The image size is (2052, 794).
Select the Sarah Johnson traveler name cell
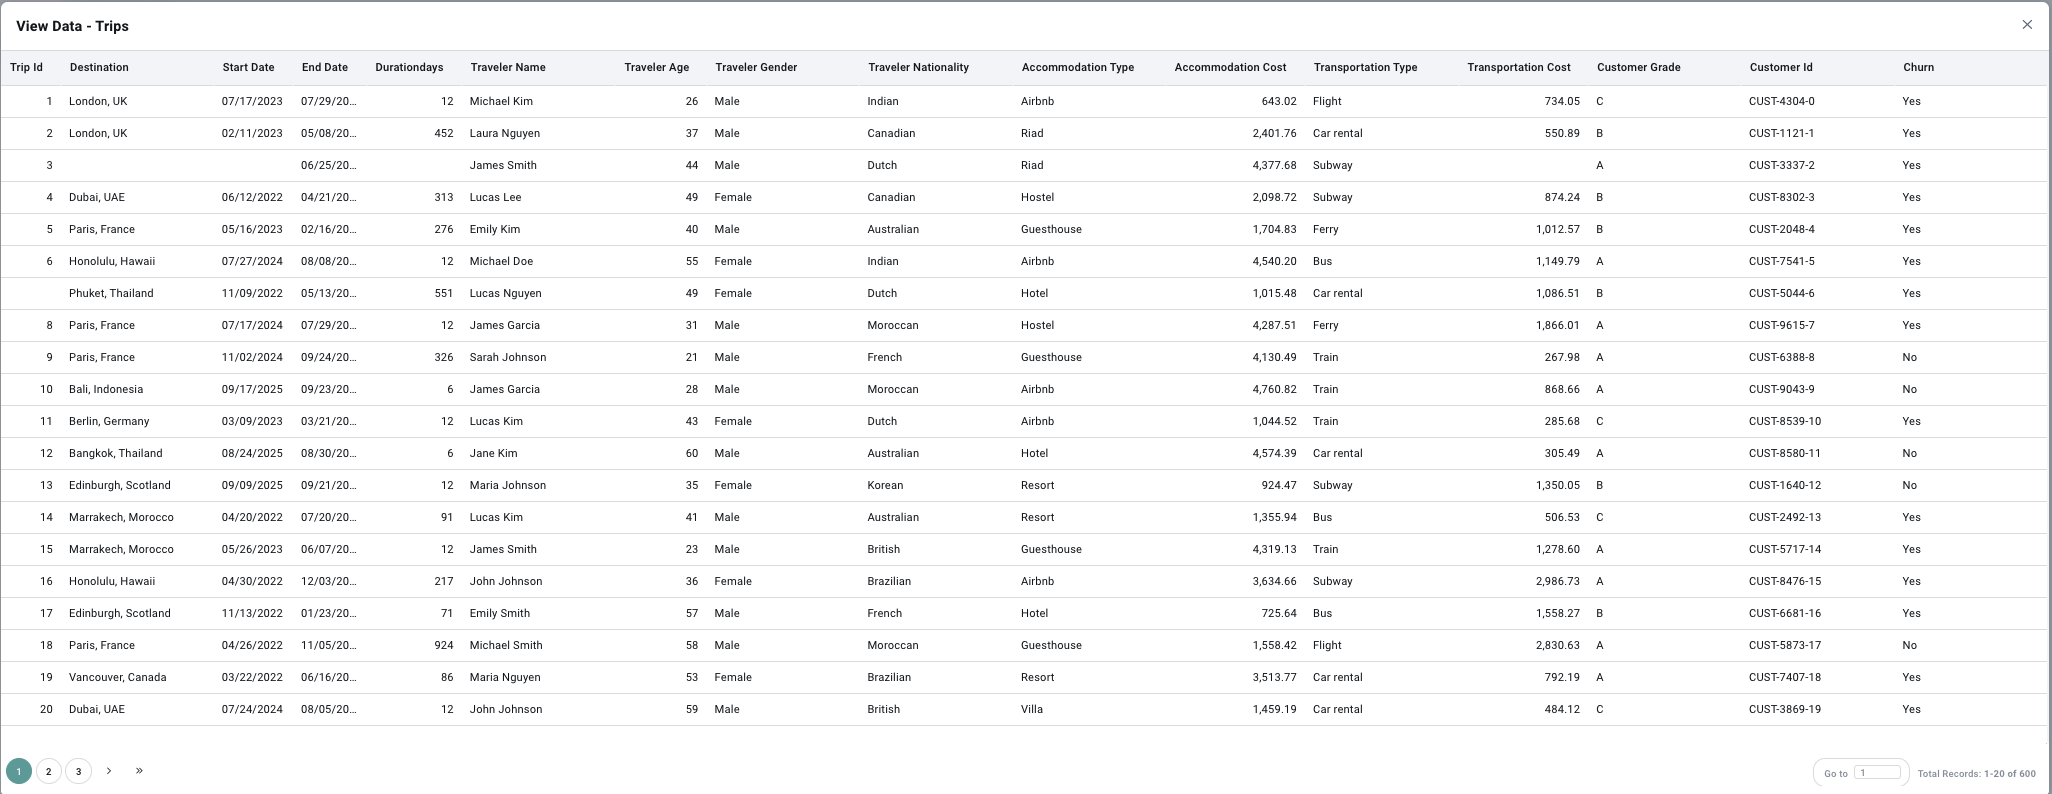coord(508,357)
